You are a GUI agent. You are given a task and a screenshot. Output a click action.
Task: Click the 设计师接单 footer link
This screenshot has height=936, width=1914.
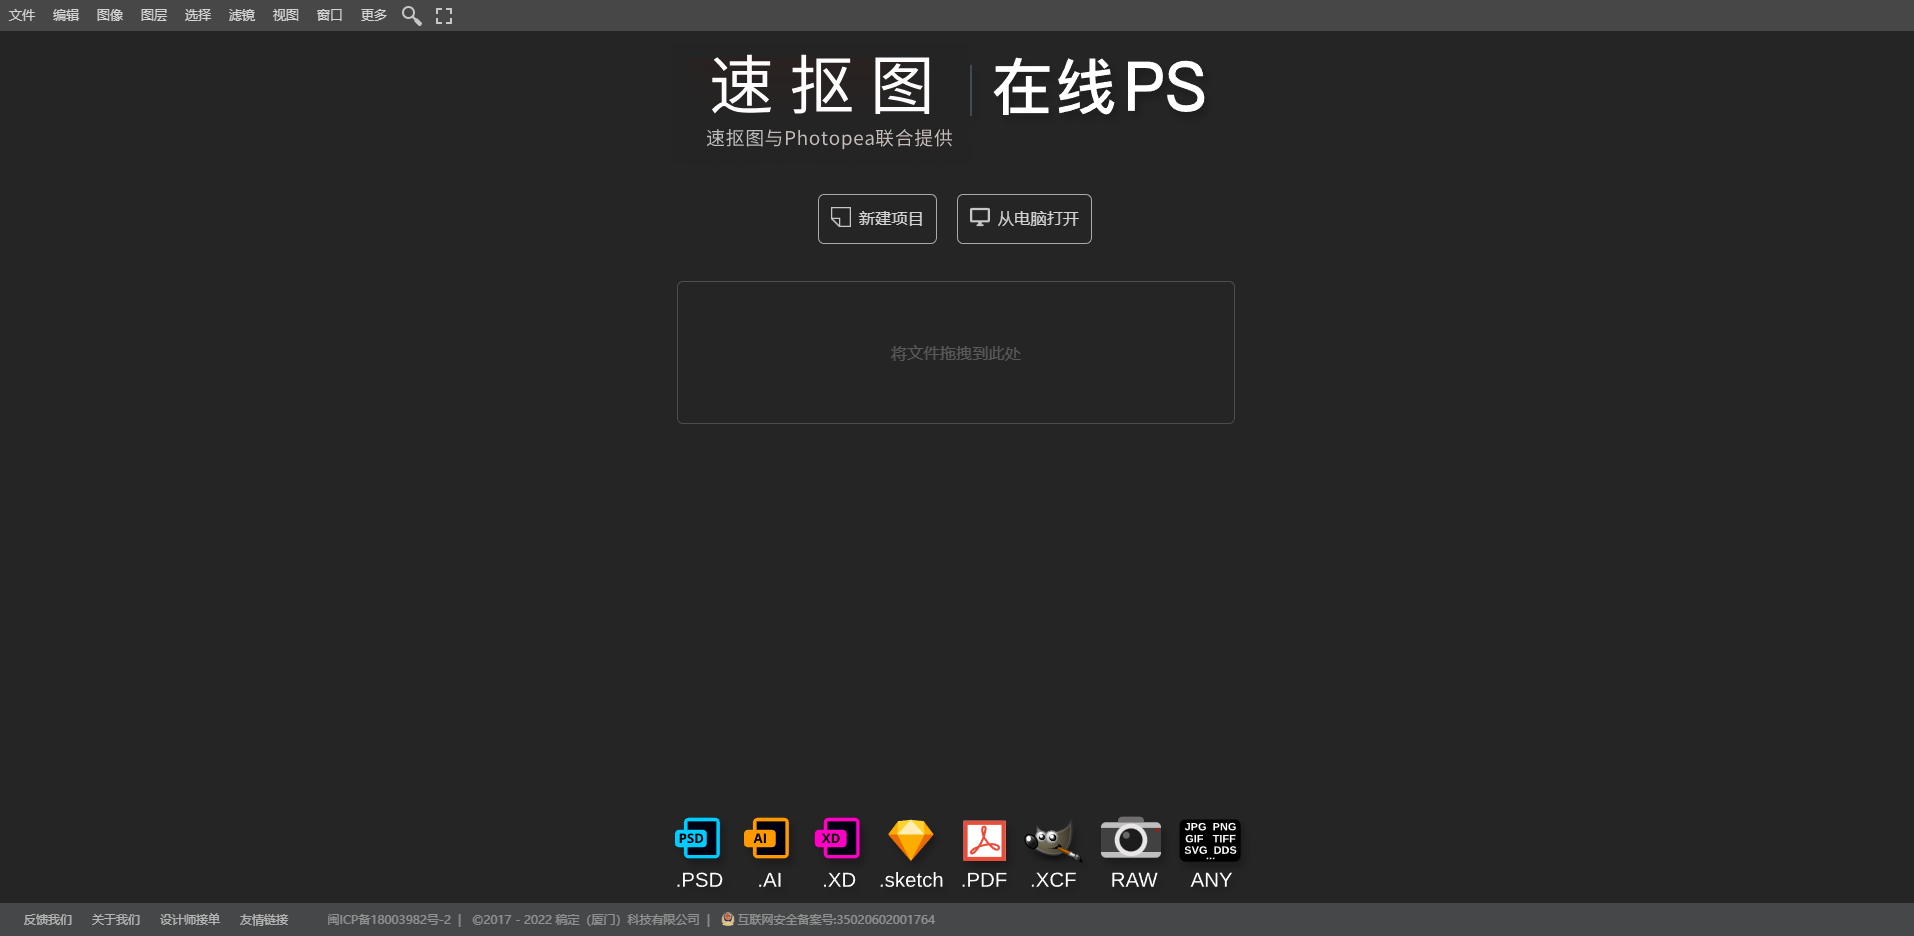pyautogui.click(x=190, y=919)
